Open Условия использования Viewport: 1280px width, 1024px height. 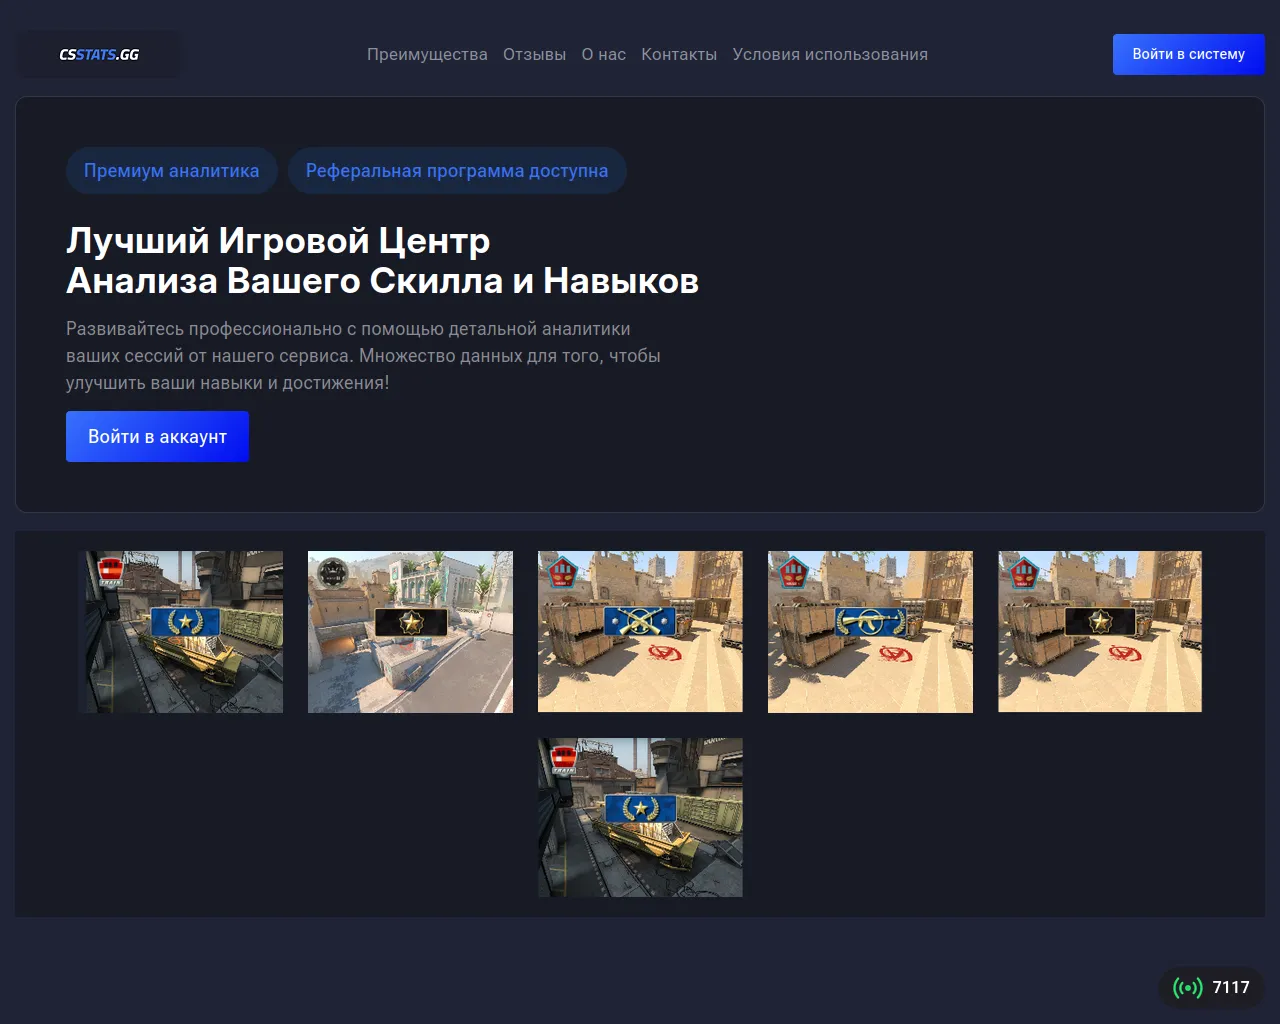[x=830, y=54]
